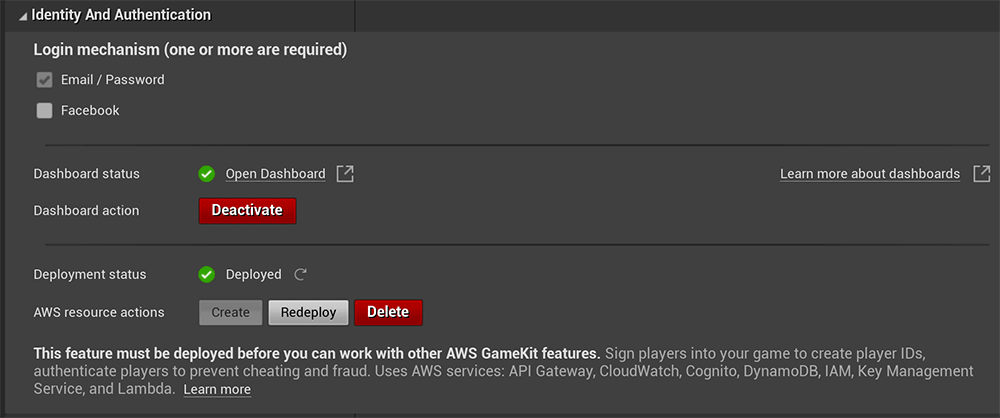The image size is (1000, 418).
Task: Click the greyed-out Create button
Action: 231,313
